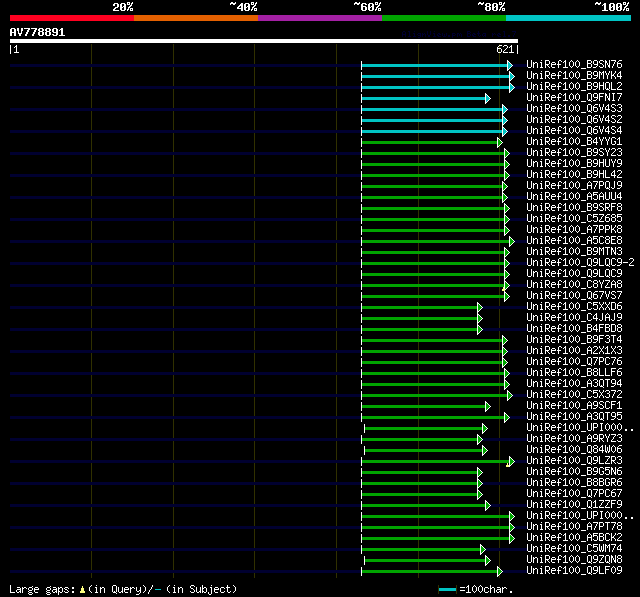Open hit UniRef100_B9HQL2
The width and height of the screenshot is (640, 597).
(574, 87)
